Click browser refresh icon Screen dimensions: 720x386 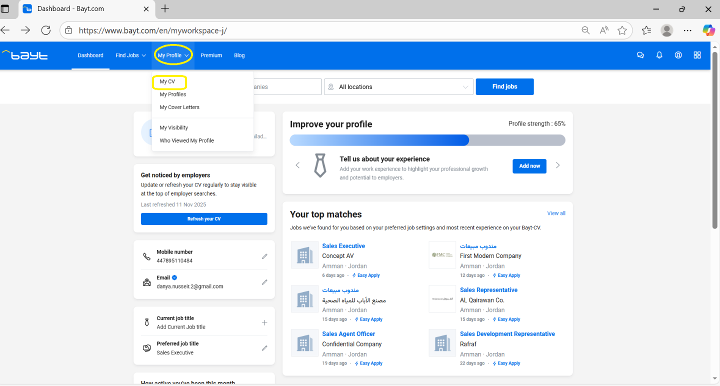tap(45, 30)
